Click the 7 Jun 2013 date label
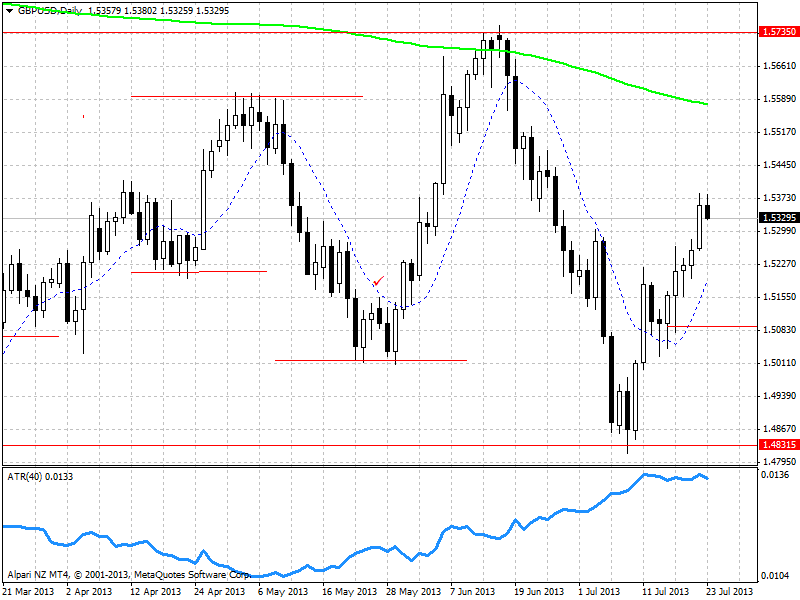800x600 pixels. 472,592
